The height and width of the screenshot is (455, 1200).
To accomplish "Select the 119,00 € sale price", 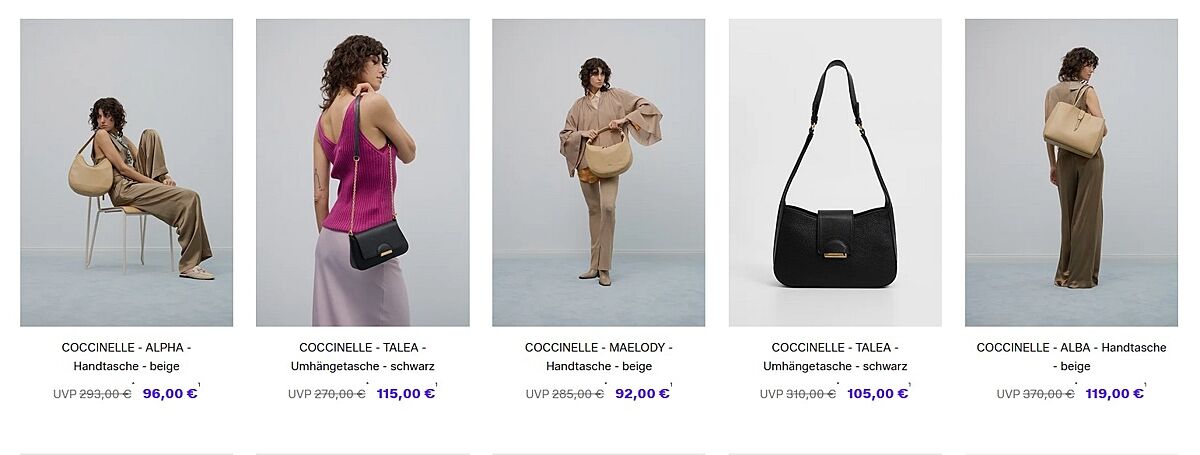I will click(1114, 394).
